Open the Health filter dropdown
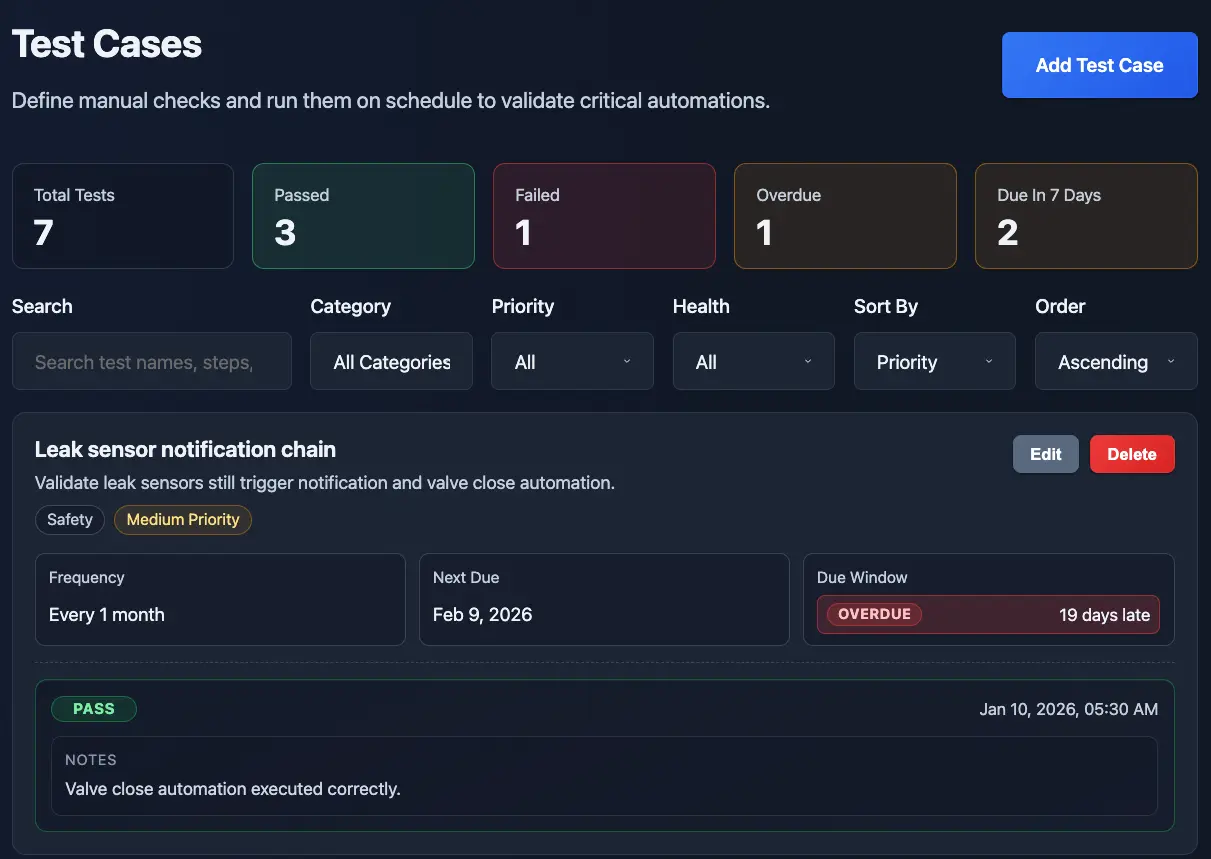The width and height of the screenshot is (1211, 859). 753,362
